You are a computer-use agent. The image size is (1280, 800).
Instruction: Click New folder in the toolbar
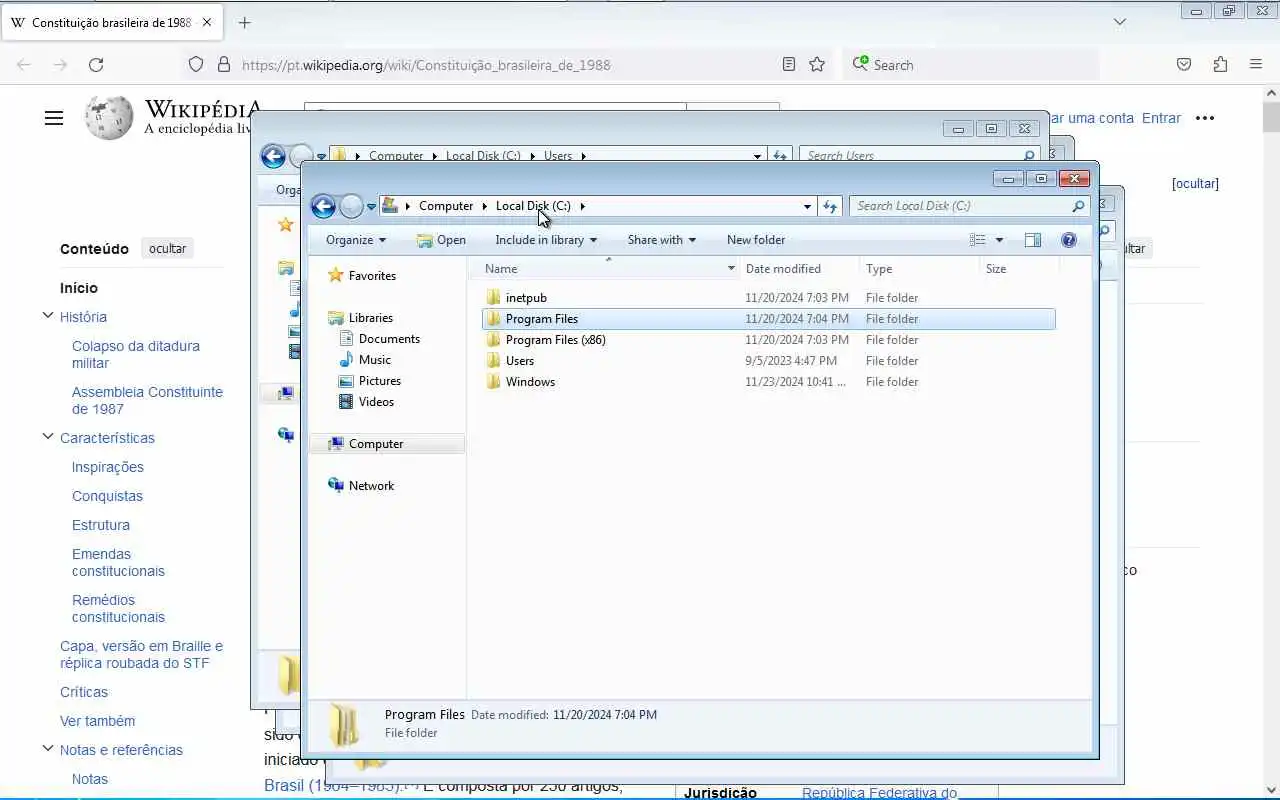[756, 240]
